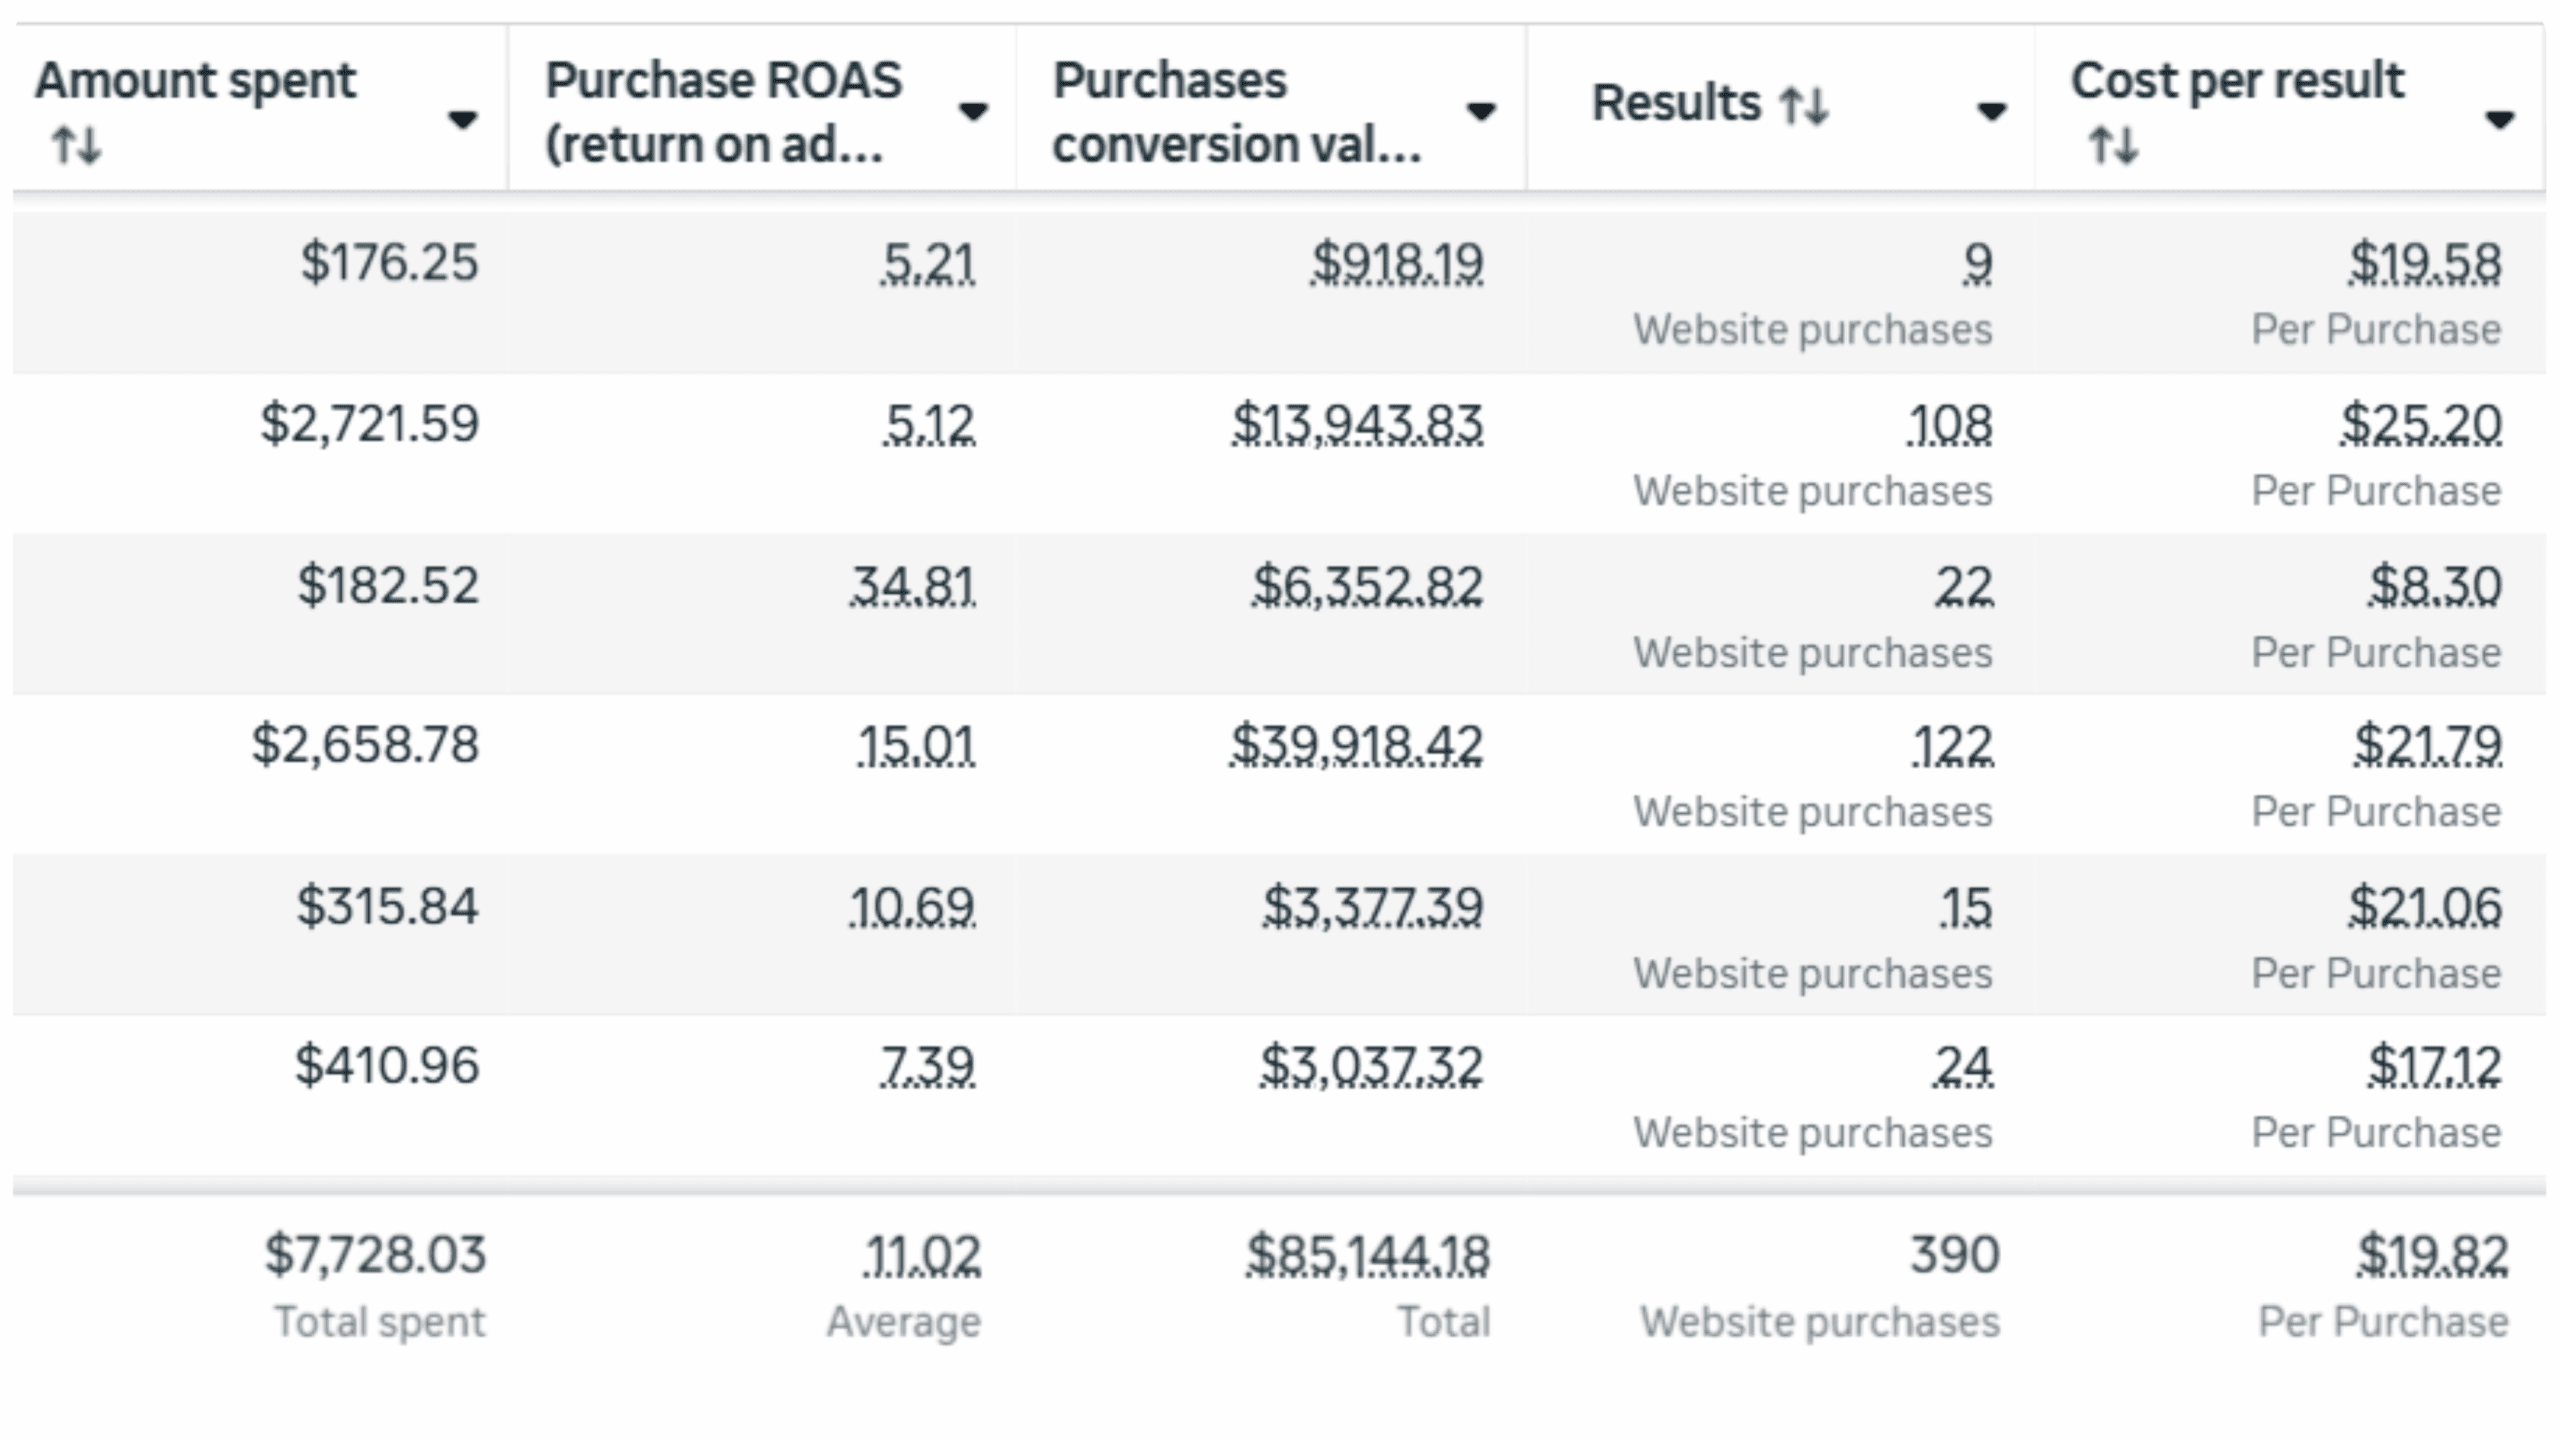Screen dimensions: 2560x1440
Task: Open the Amount spent column dropdown arrow
Action: (462, 120)
